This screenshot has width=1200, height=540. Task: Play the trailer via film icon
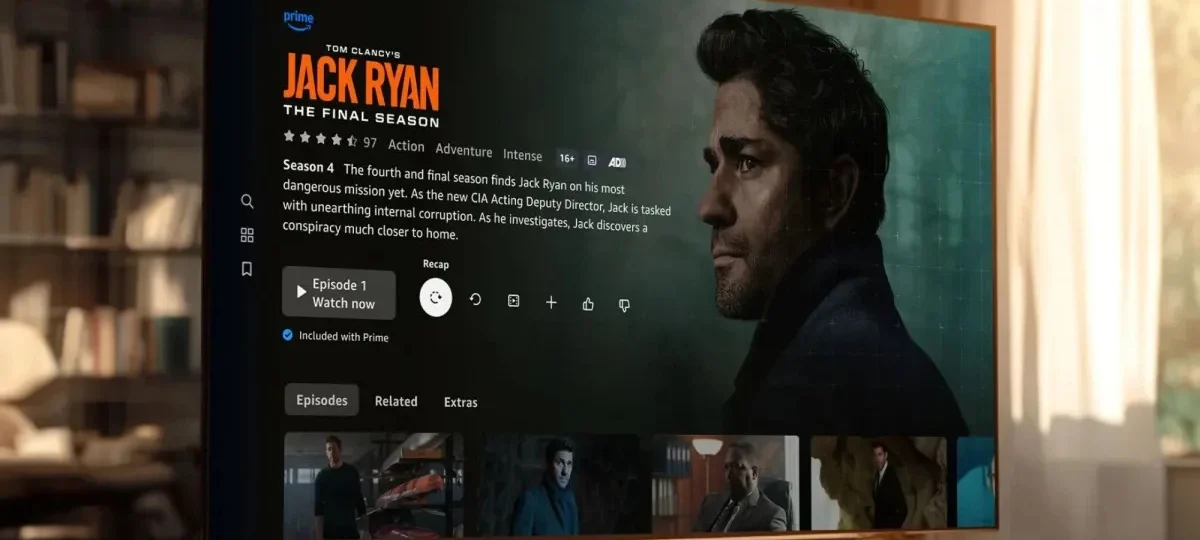(513, 301)
